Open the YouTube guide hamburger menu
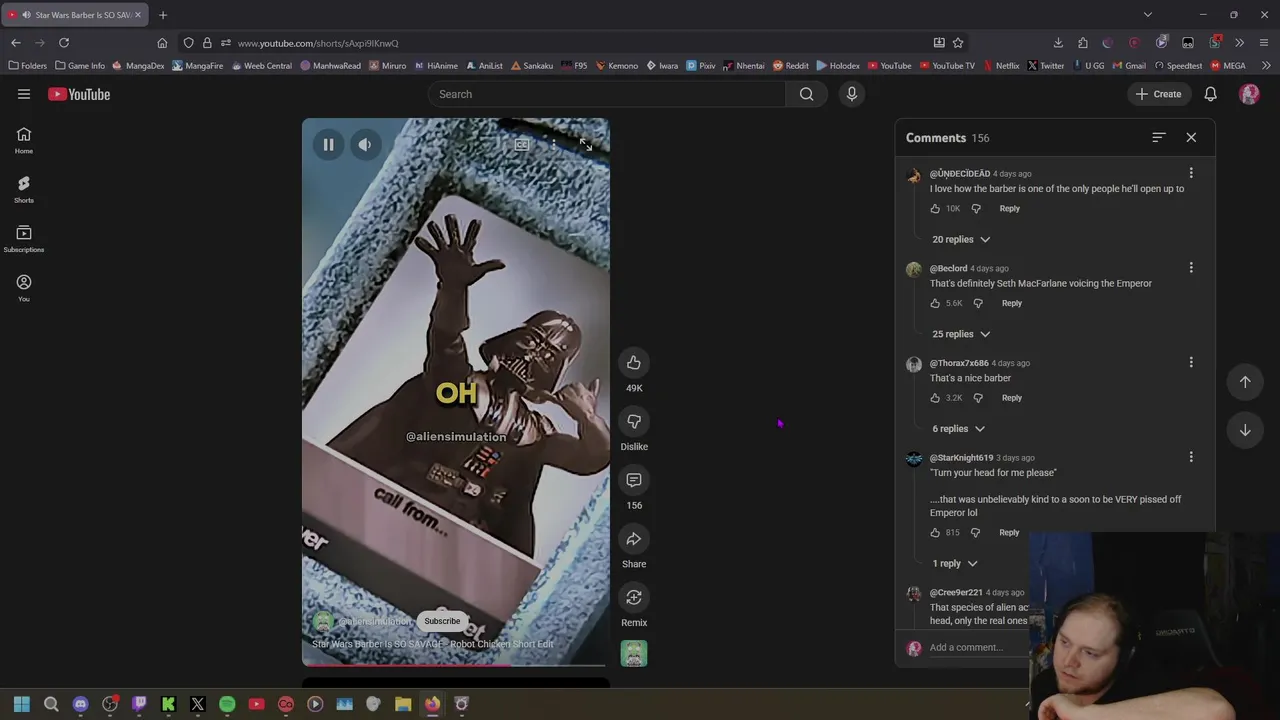The width and height of the screenshot is (1280, 720). click(24, 94)
